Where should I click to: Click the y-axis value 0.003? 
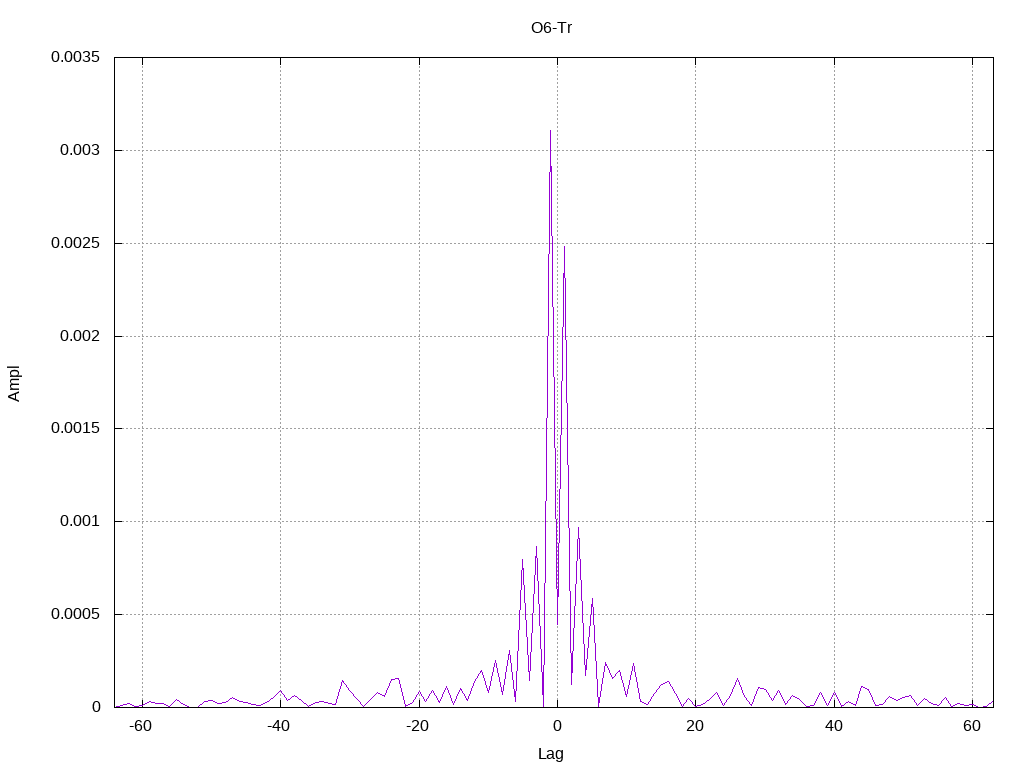click(80, 150)
